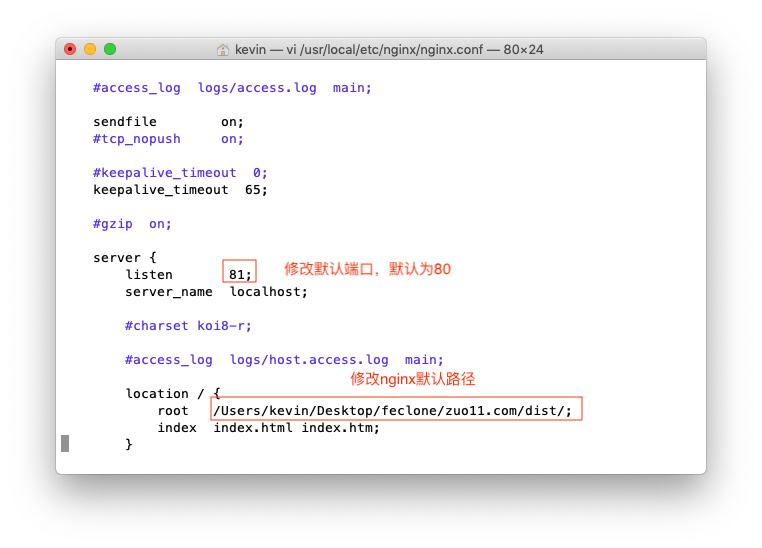762x548 pixels.
Task: Click the 'localhost;' value
Action: coord(269,292)
